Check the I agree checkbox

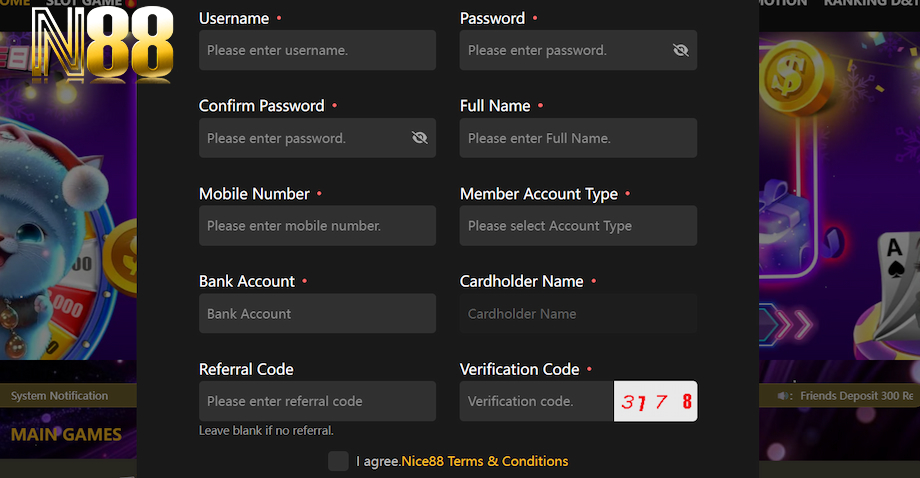click(x=338, y=461)
